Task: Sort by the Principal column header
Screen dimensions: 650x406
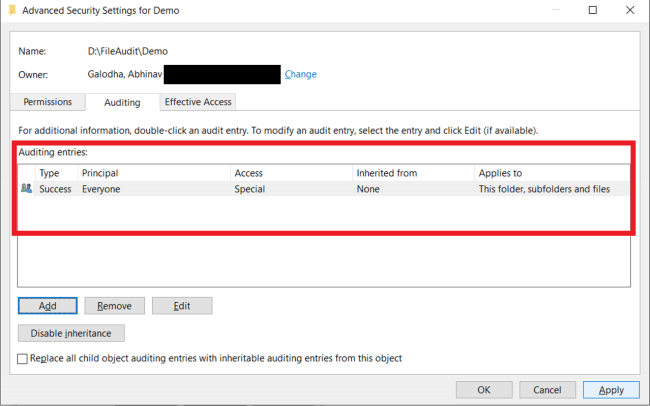Action: 154,173
